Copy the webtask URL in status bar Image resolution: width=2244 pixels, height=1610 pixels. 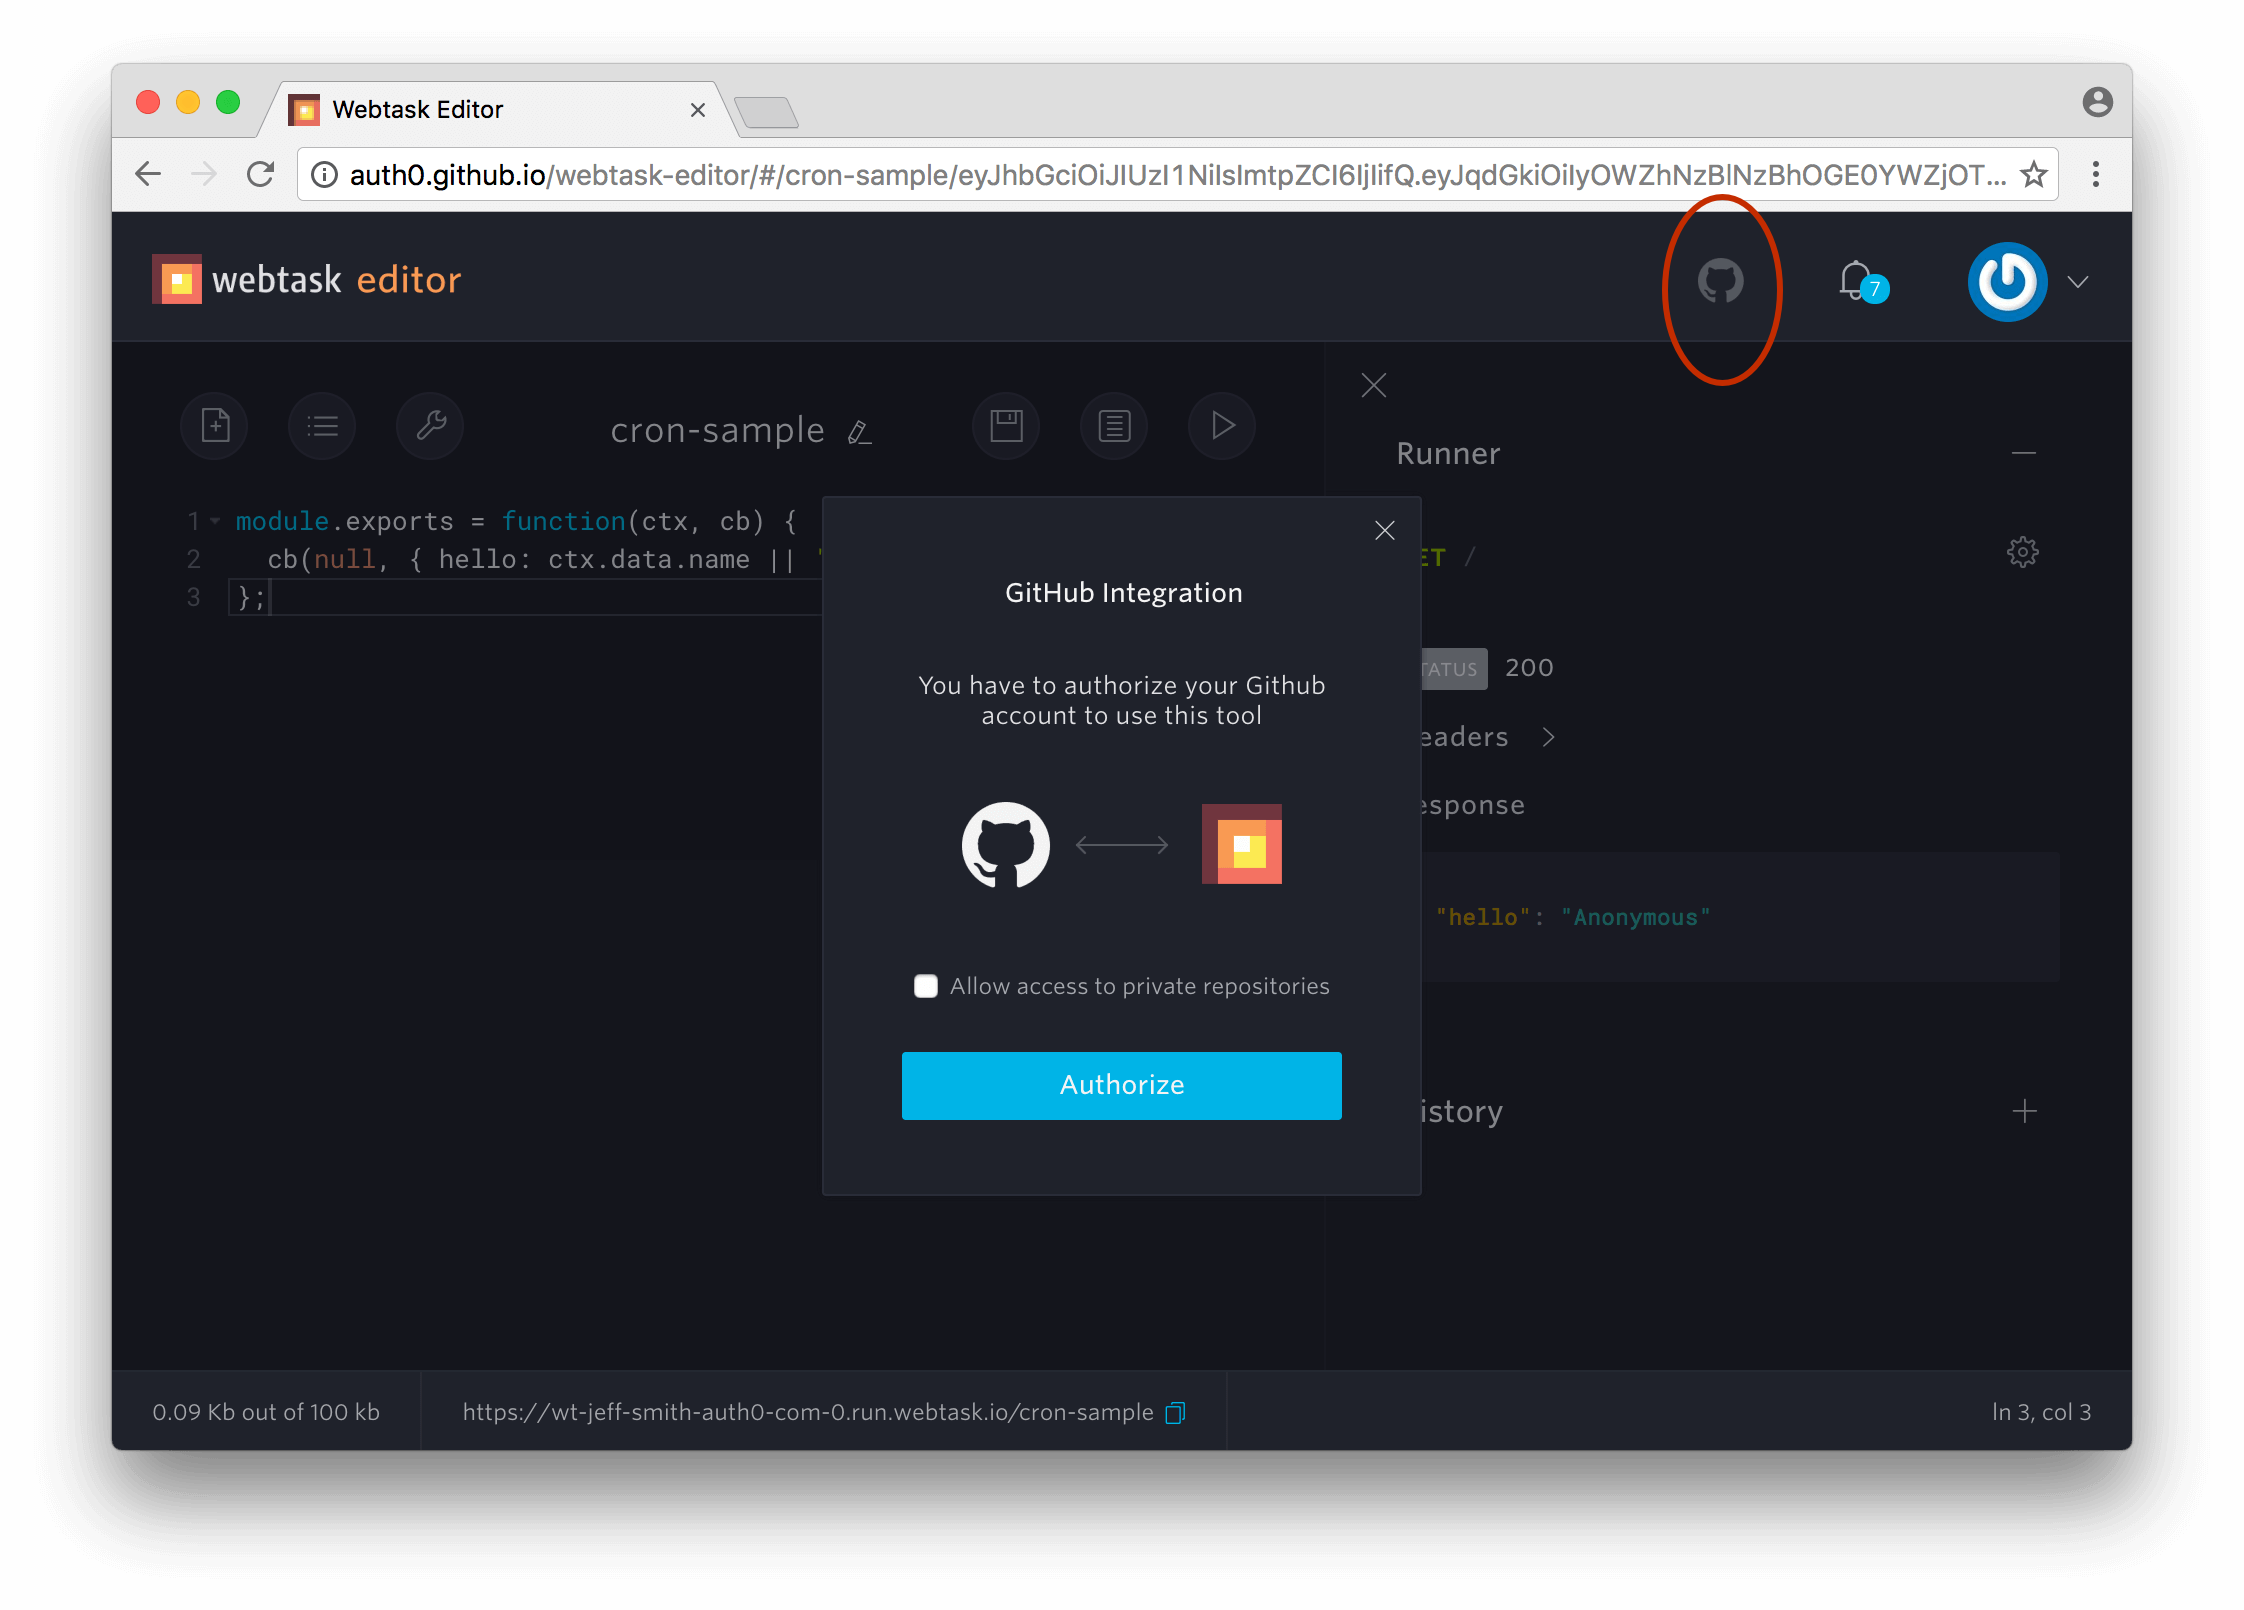coord(1176,1412)
